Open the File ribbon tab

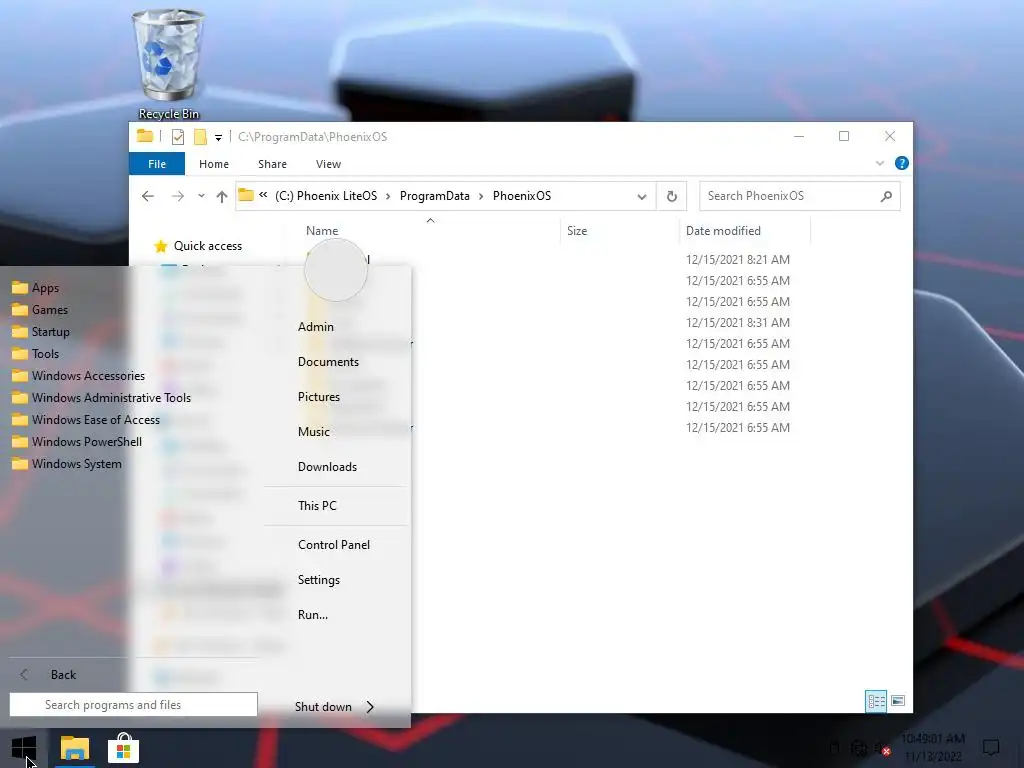pos(157,164)
